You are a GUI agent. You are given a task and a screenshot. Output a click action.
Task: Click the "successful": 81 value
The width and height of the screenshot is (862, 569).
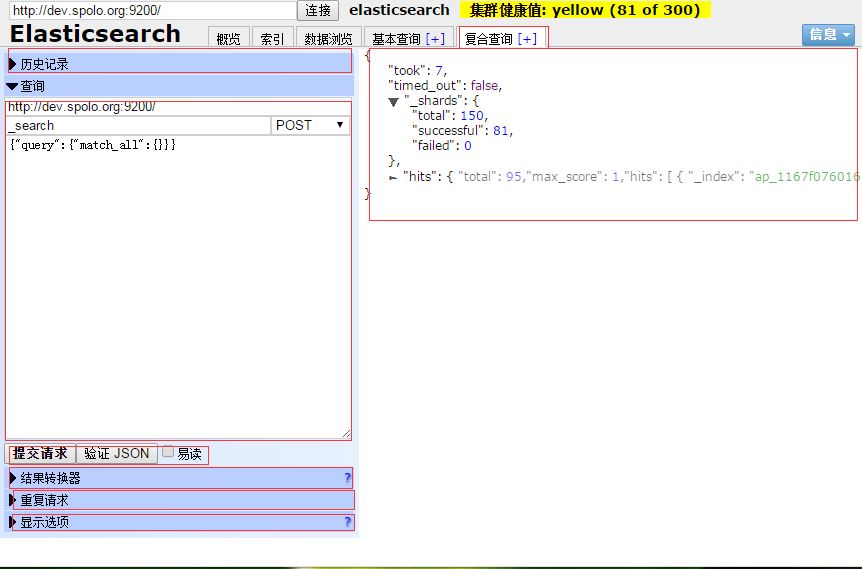tap(500, 130)
